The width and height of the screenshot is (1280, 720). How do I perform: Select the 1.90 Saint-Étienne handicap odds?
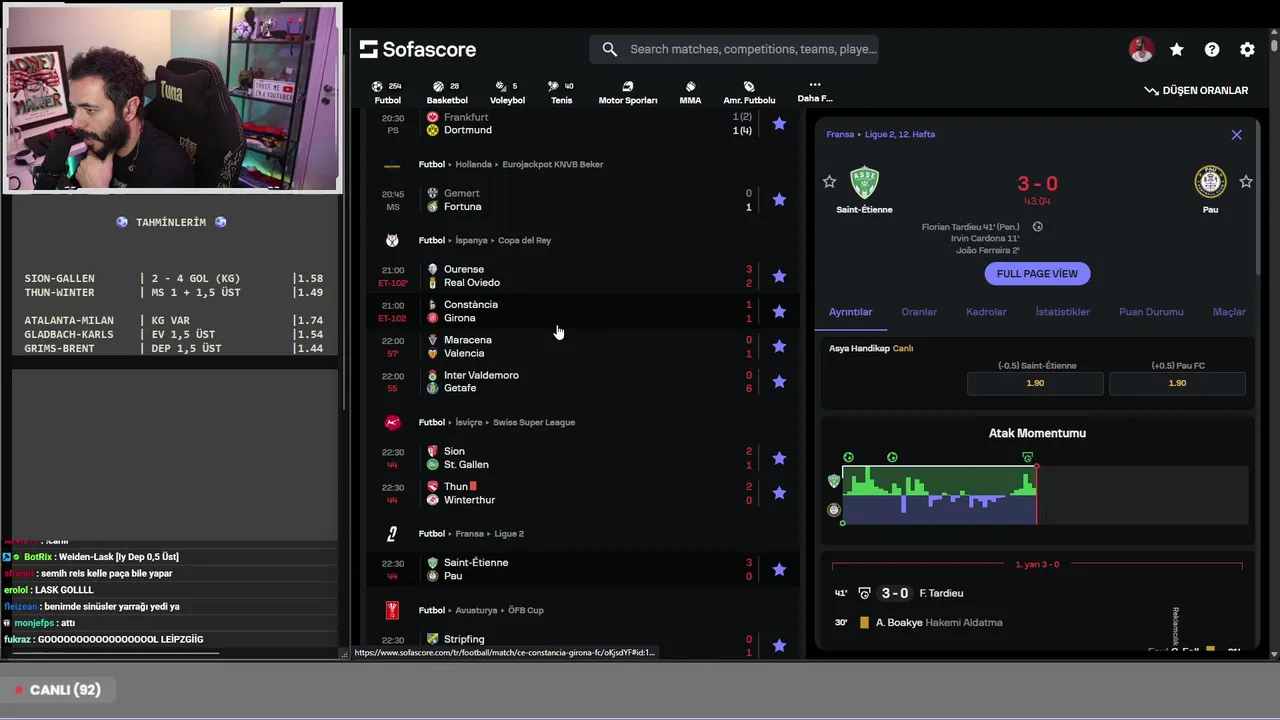(1035, 383)
